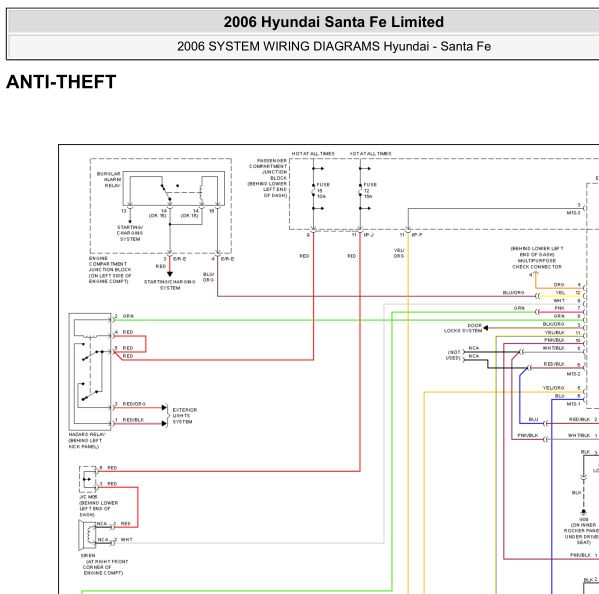Click the Door Locks System arrow
The height and width of the screenshot is (594, 599).
486,328
